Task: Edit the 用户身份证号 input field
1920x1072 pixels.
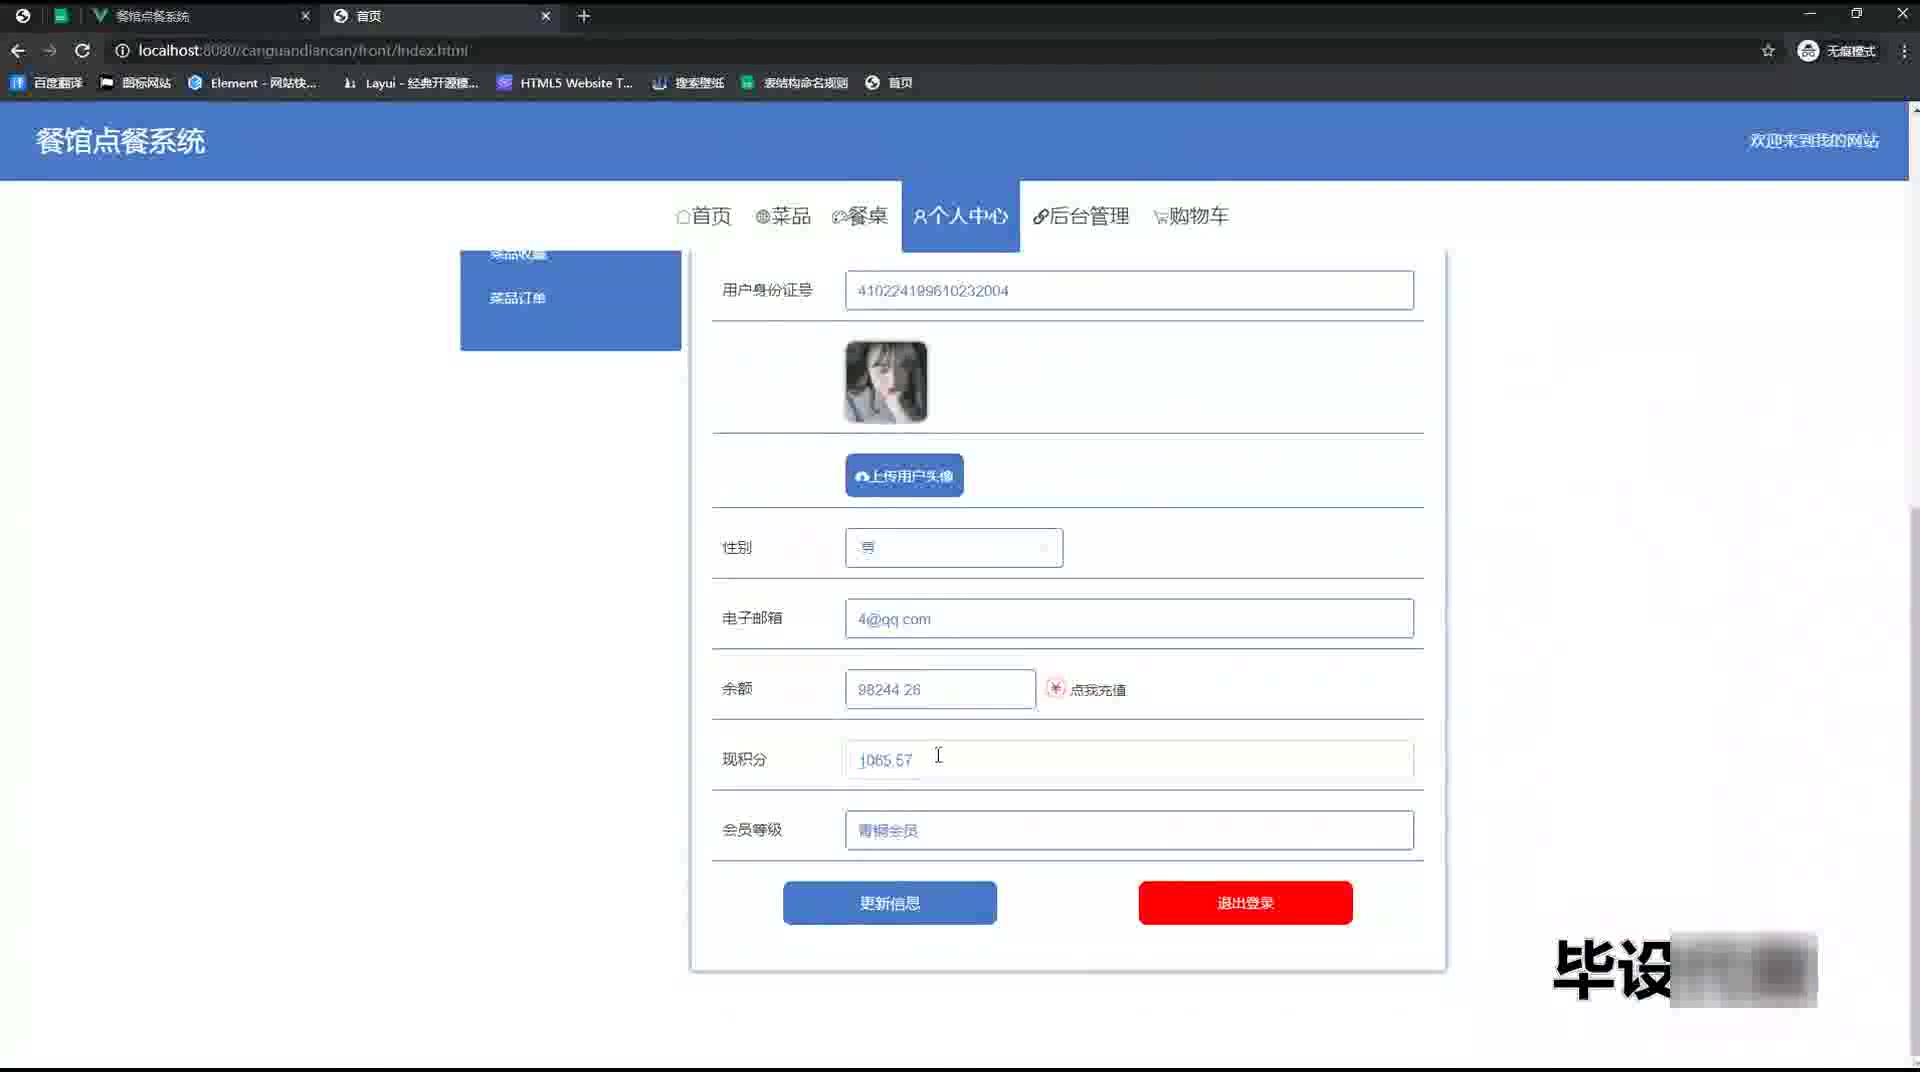Action: click(1129, 290)
